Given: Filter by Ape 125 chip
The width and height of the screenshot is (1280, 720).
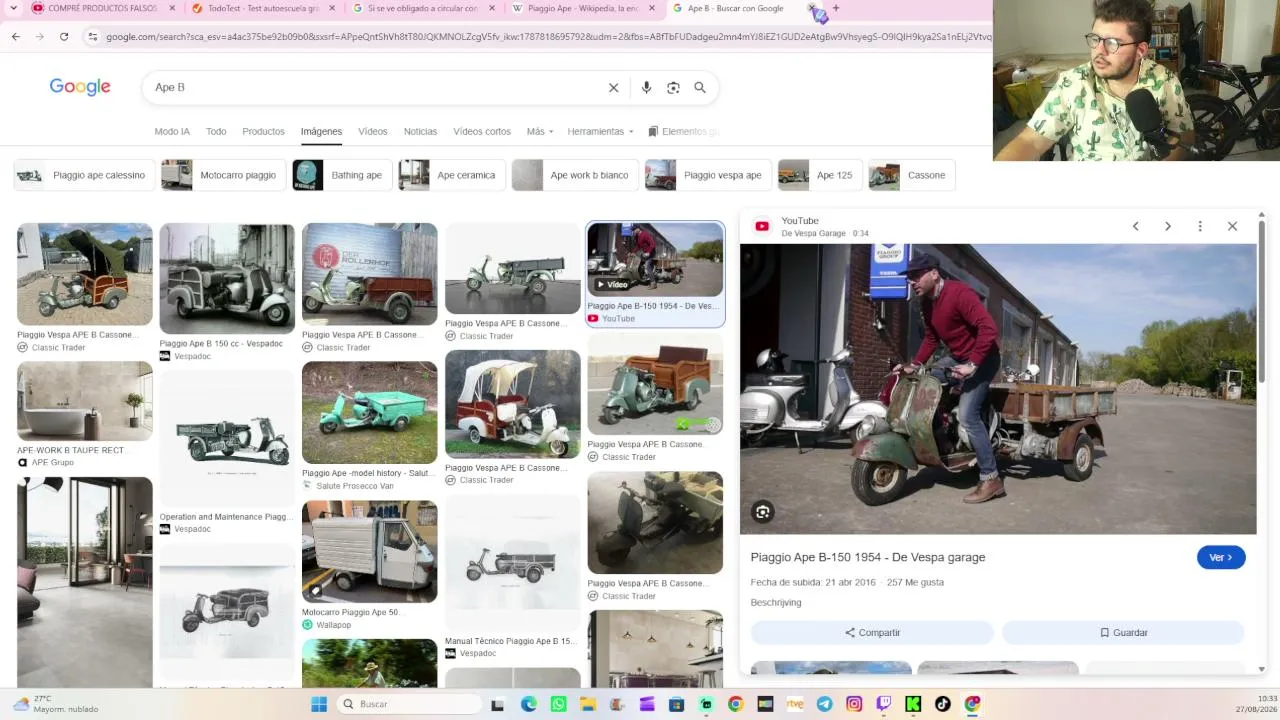Looking at the screenshot, I should [820, 175].
